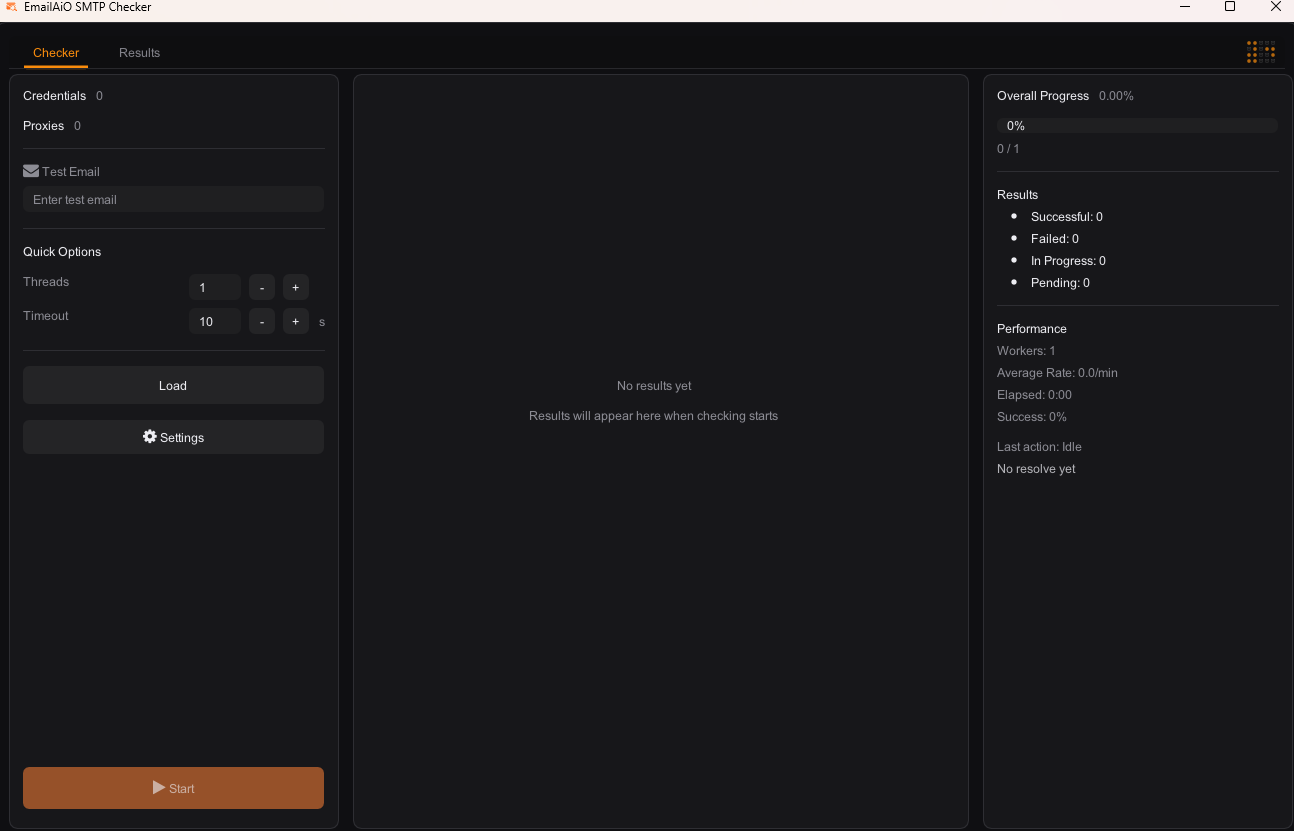
Task: Decrease Timeout using the minus button
Action: coord(261,321)
